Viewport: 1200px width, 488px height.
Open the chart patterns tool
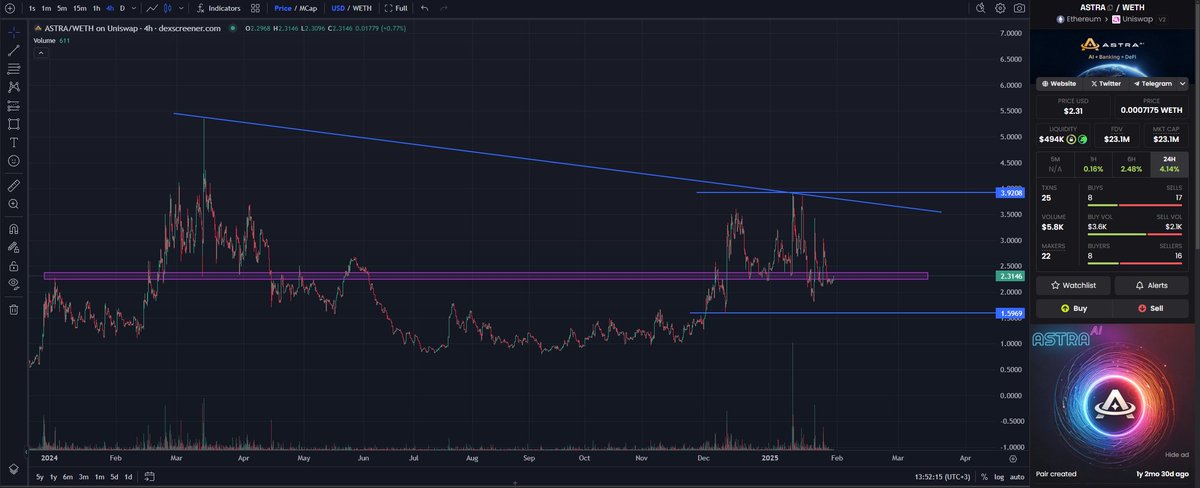(x=14, y=86)
